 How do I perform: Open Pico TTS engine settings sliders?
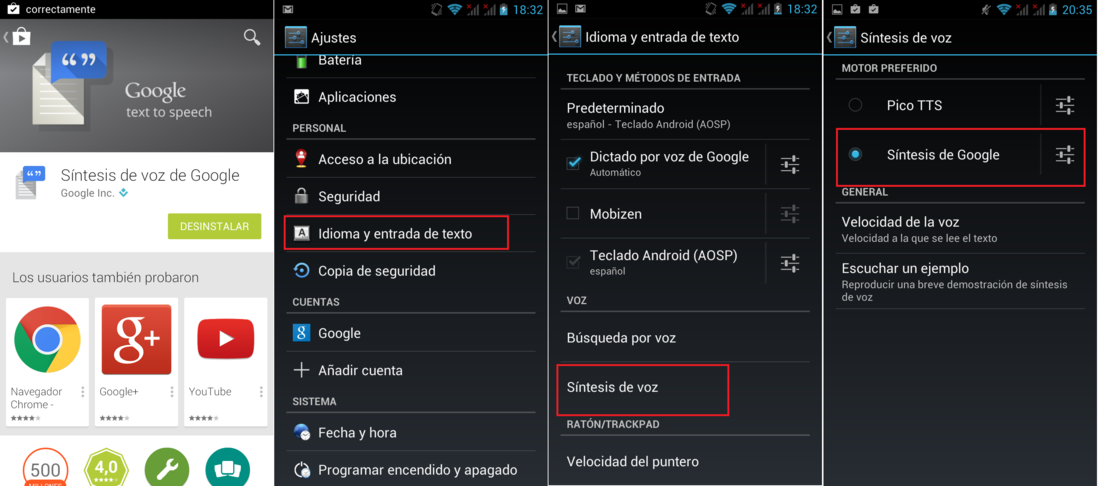click(x=1065, y=105)
